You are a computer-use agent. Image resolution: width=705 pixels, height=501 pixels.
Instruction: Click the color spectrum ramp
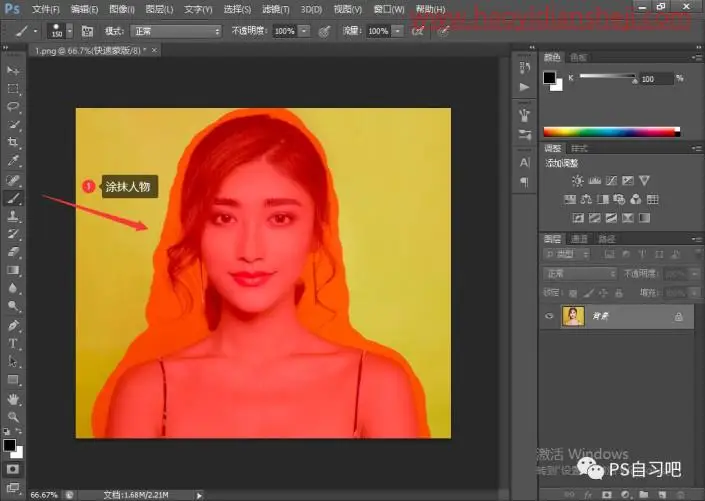click(611, 132)
